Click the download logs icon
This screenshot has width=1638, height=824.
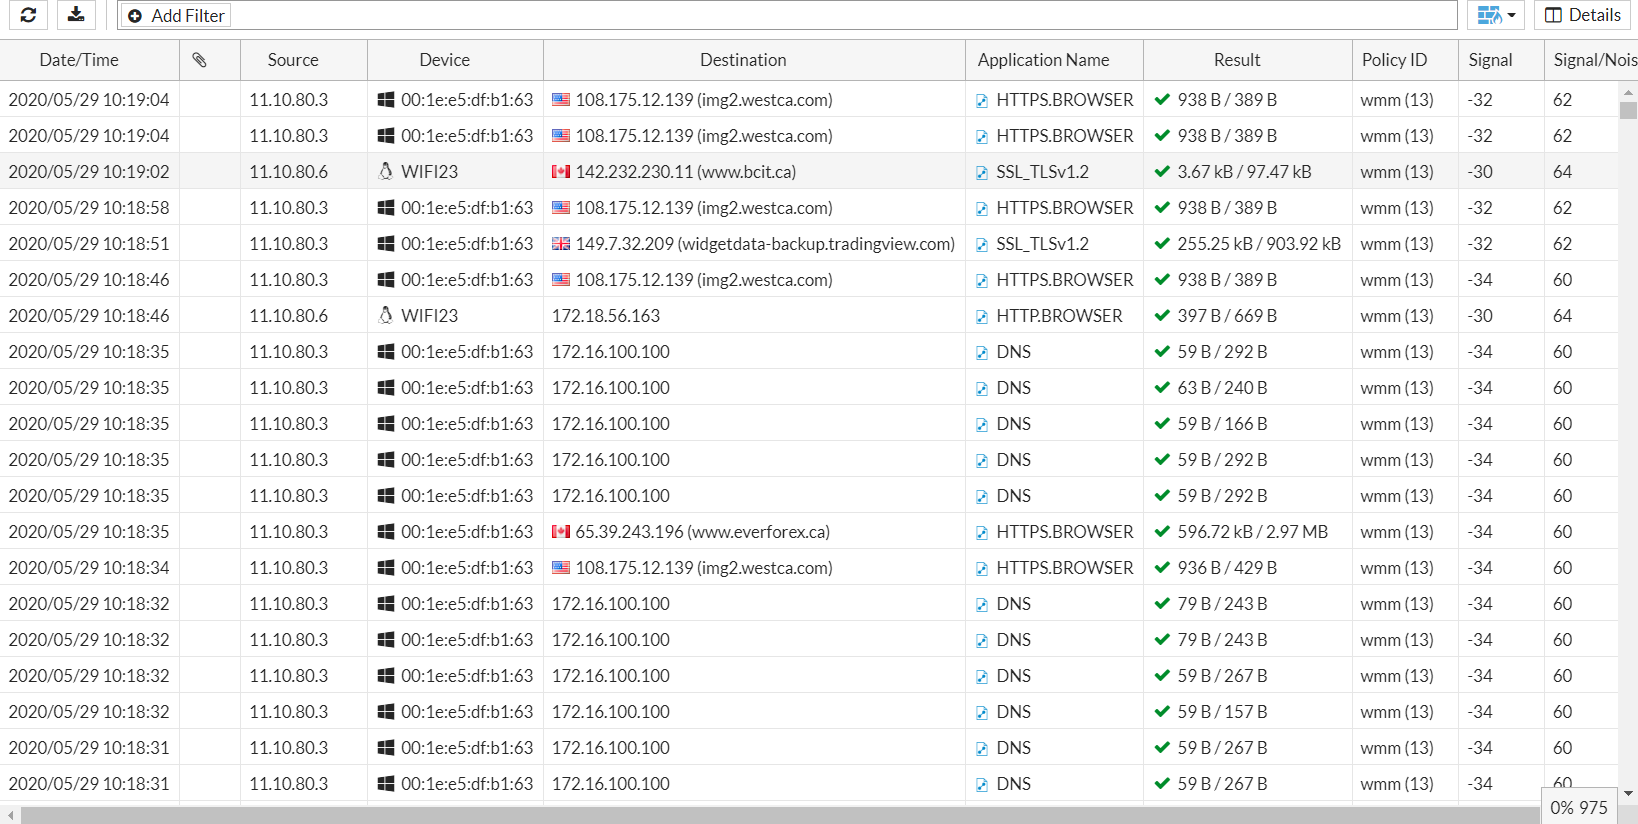point(76,15)
